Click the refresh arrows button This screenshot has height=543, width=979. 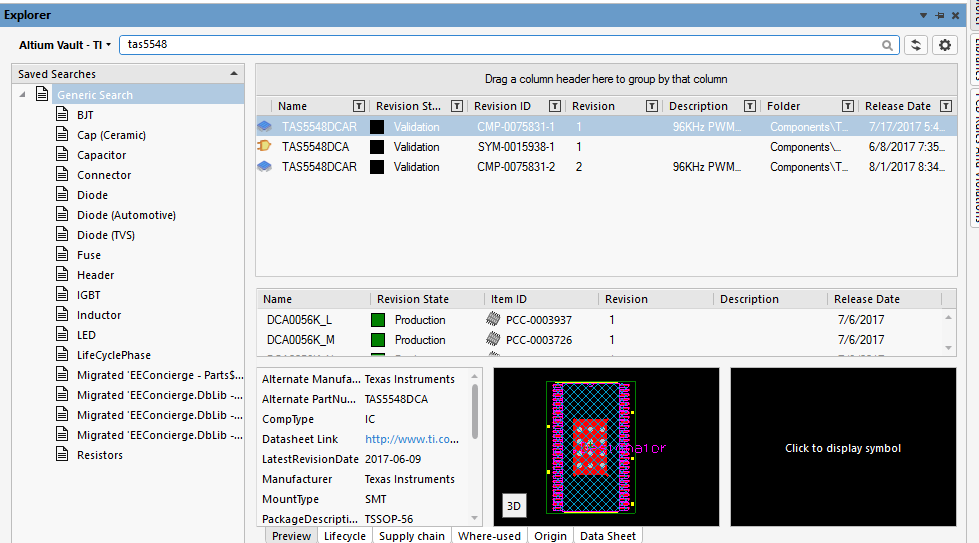916,45
